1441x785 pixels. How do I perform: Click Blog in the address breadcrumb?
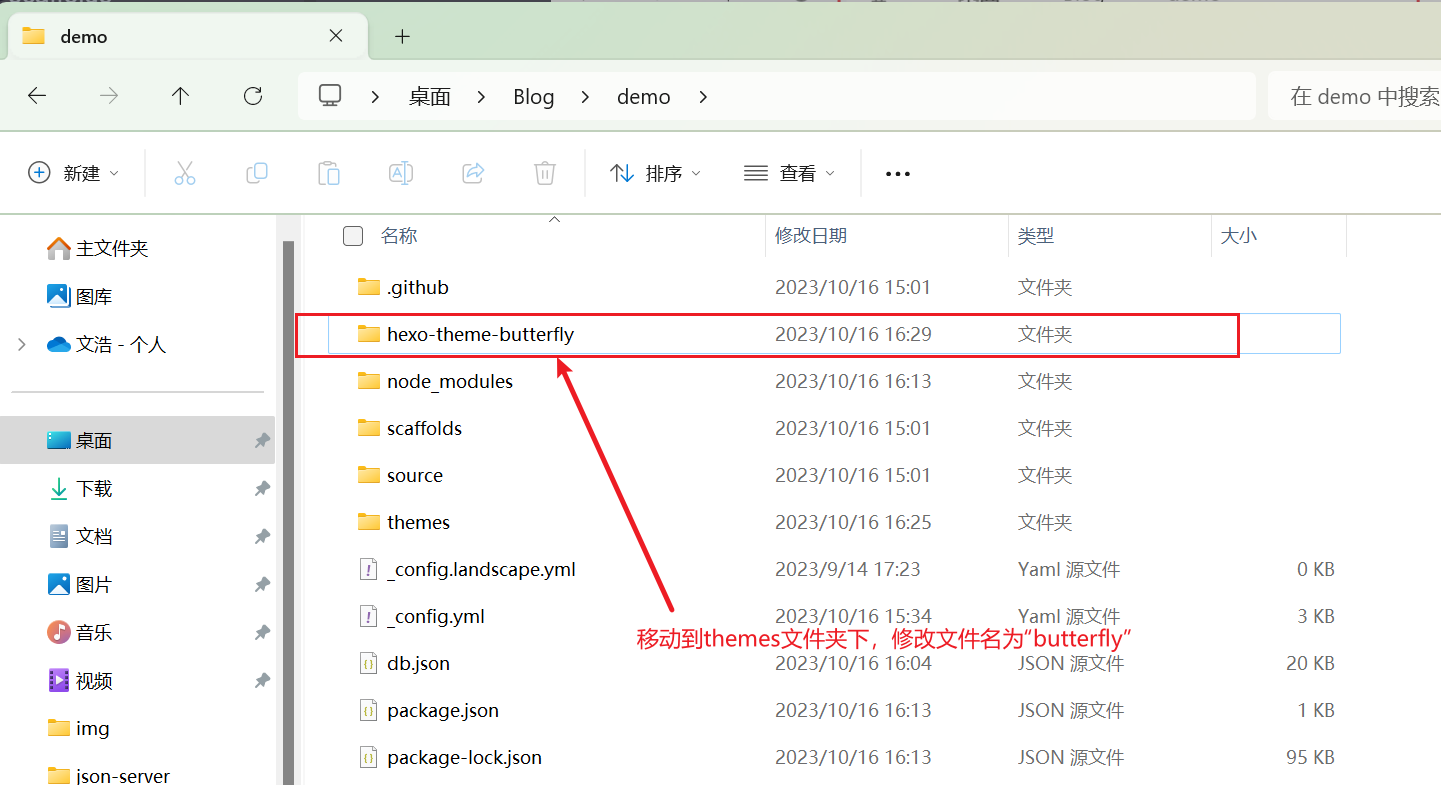coord(533,97)
